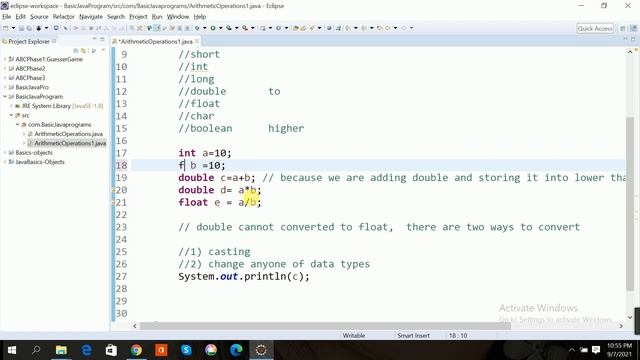This screenshot has width=640, height=360.
Task: Click the '18 : 10' cursor position
Action: (458, 336)
